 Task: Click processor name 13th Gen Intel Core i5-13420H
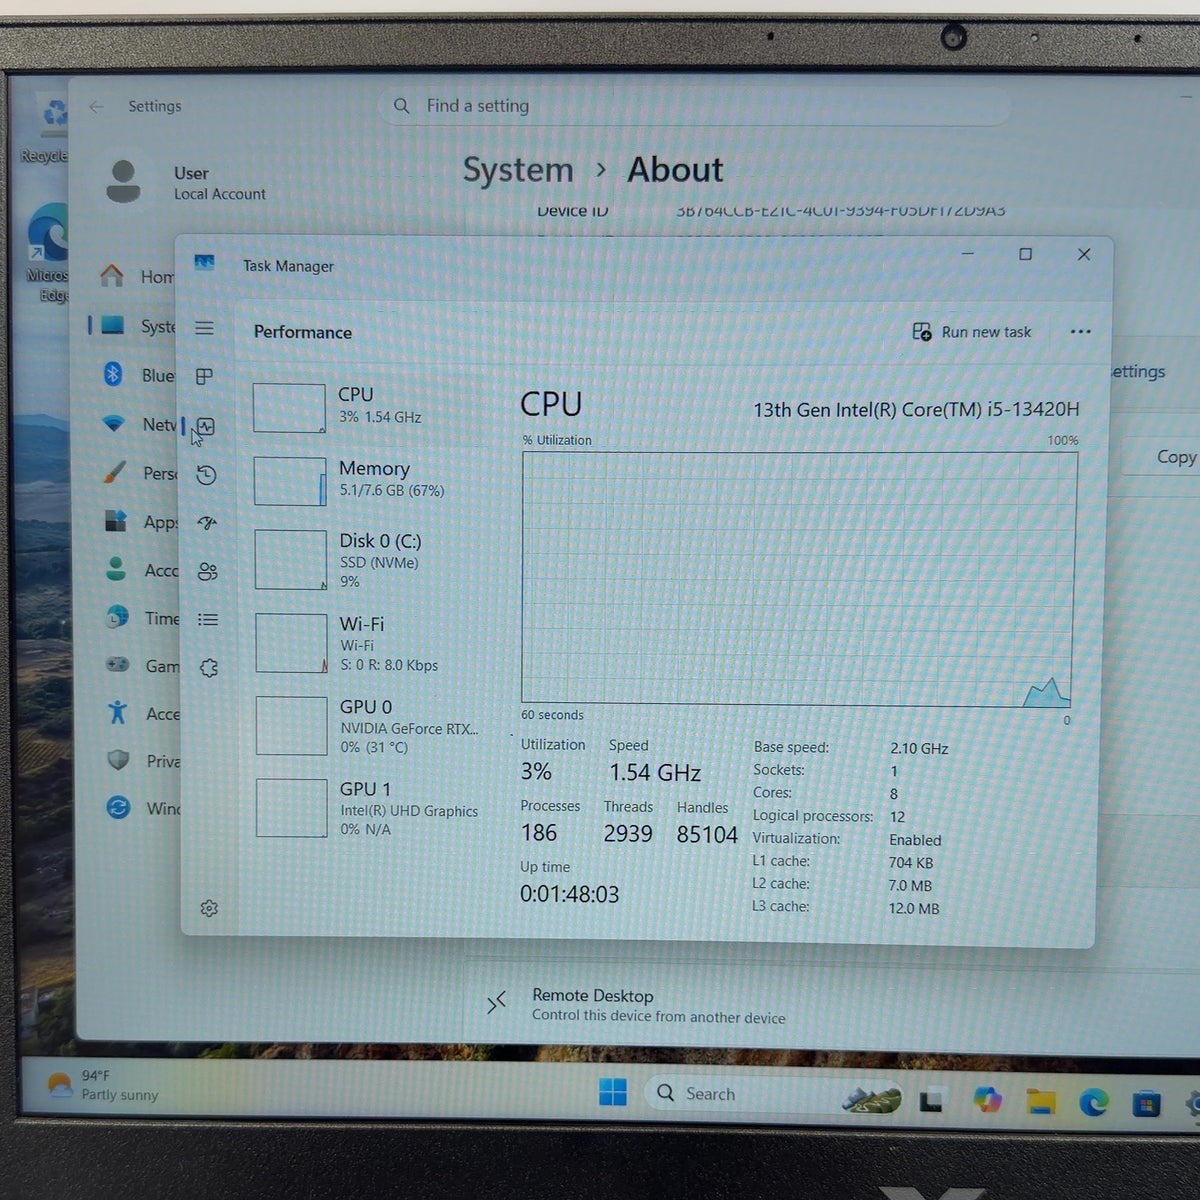(x=916, y=410)
